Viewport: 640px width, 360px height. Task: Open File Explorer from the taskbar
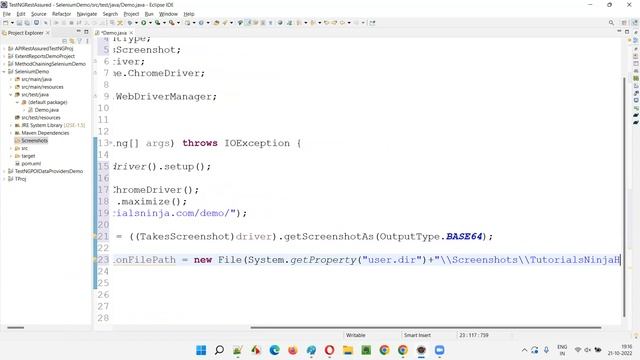[348, 350]
